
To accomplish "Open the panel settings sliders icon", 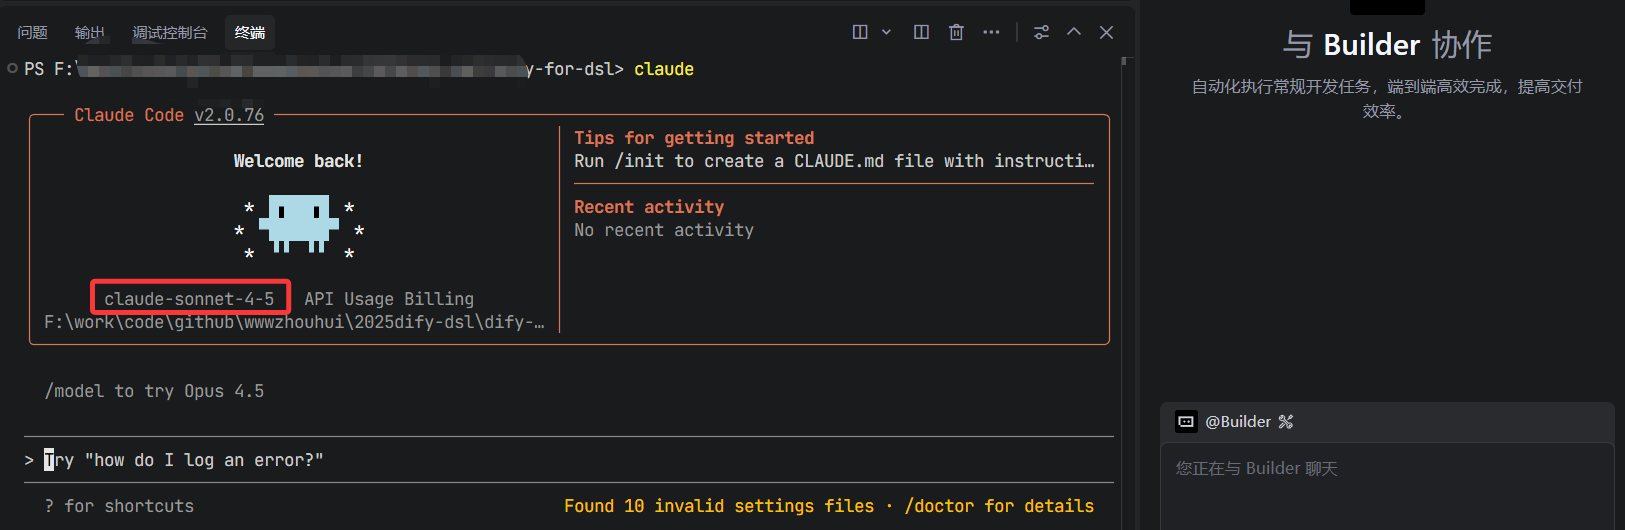I will pos(1041,32).
